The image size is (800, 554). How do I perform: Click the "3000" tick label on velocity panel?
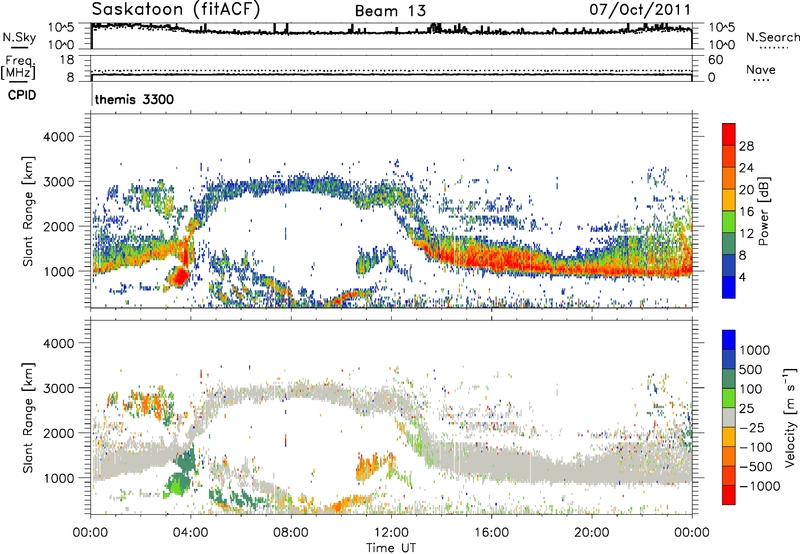58,388
